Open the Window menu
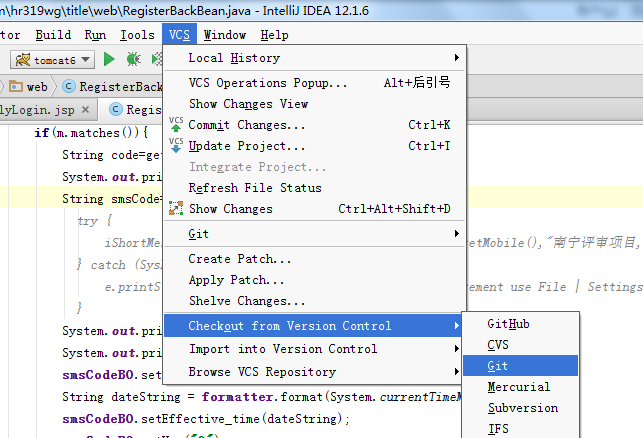This screenshot has width=643, height=438. (x=225, y=35)
